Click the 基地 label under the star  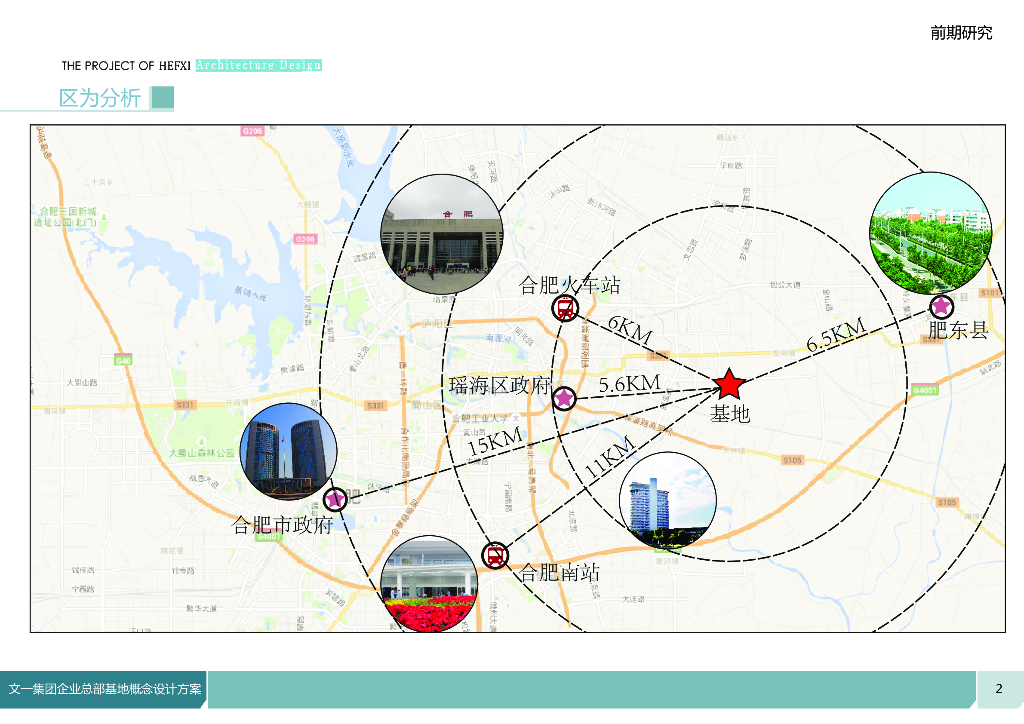tap(730, 414)
